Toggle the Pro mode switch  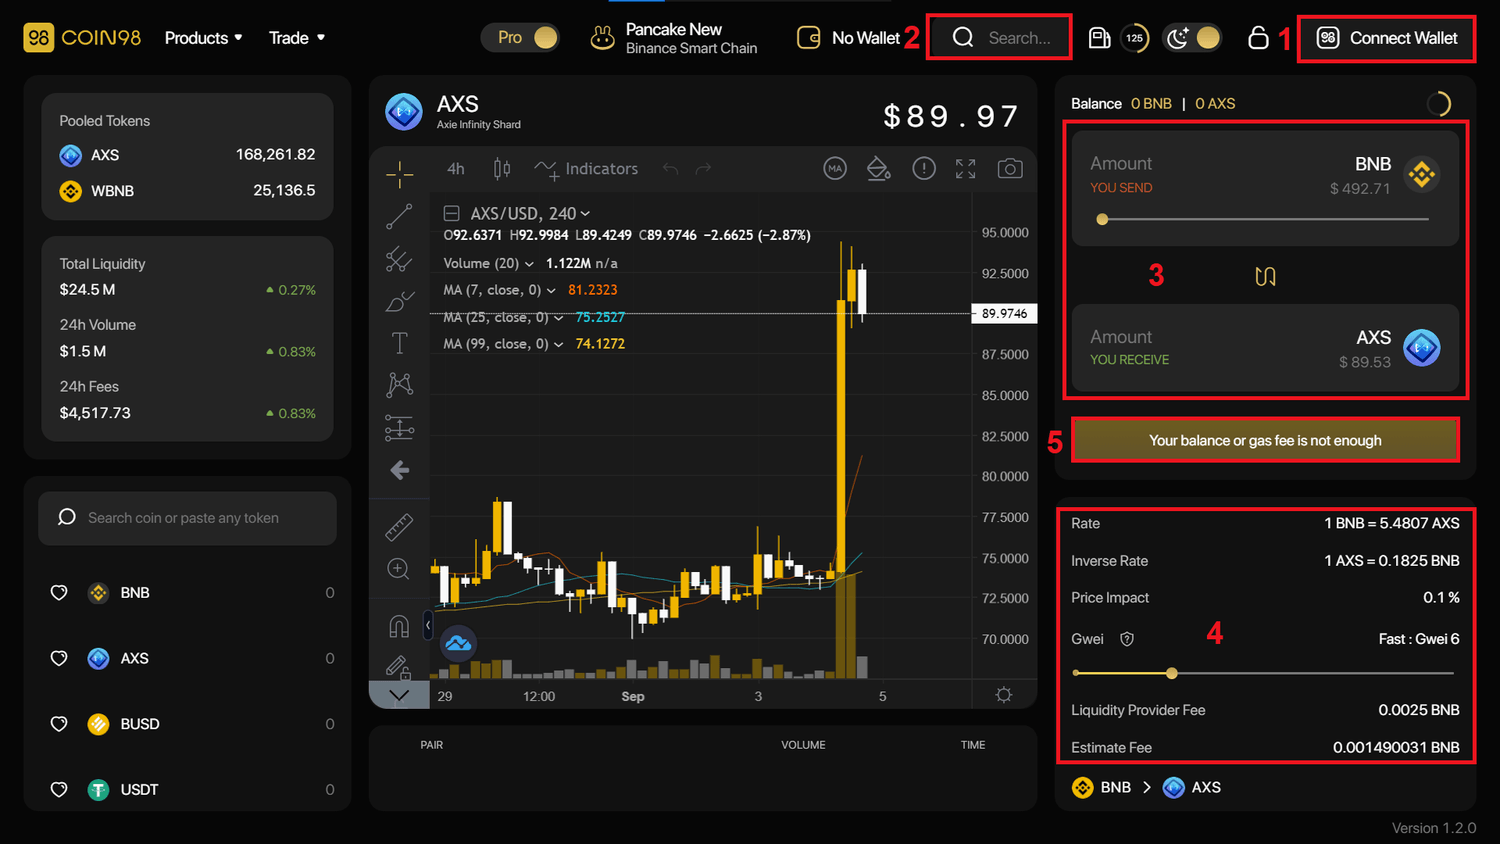[x=521, y=38]
